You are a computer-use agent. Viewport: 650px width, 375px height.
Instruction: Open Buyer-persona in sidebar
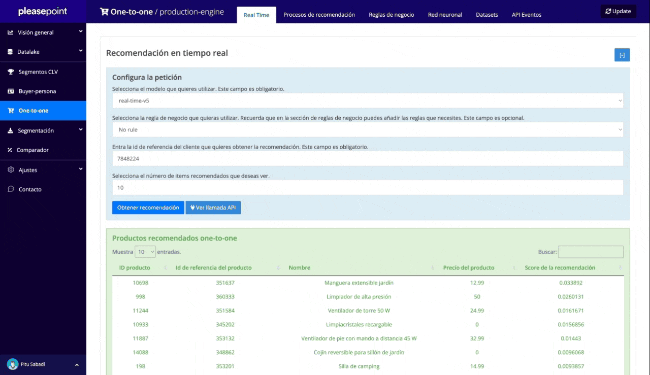pos(43,91)
